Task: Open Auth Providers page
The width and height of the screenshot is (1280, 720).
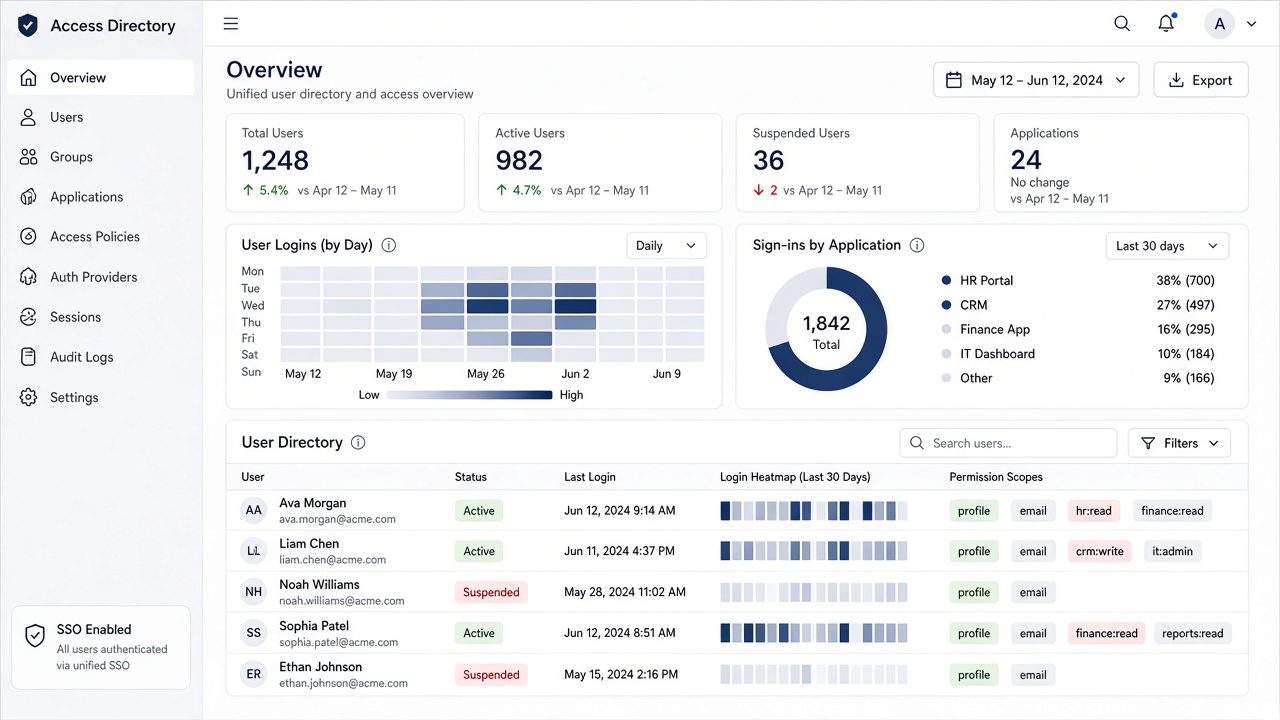Action: click(101, 277)
